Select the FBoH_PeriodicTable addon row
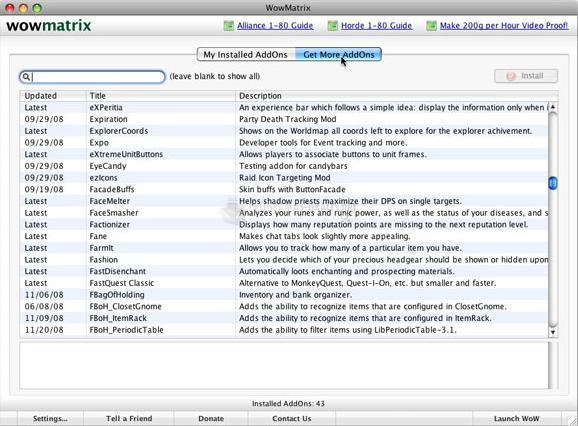 (284, 330)
